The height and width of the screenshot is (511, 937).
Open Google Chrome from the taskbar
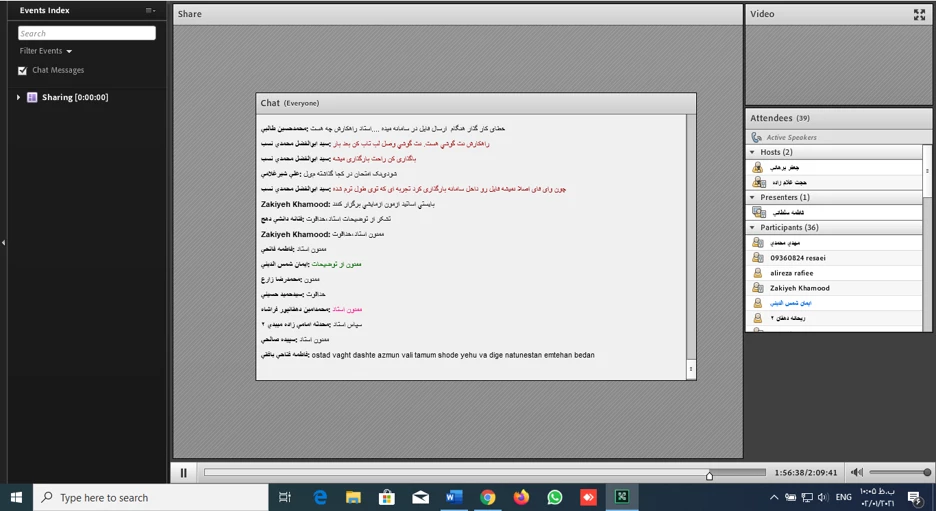click(x=487, y=497)
